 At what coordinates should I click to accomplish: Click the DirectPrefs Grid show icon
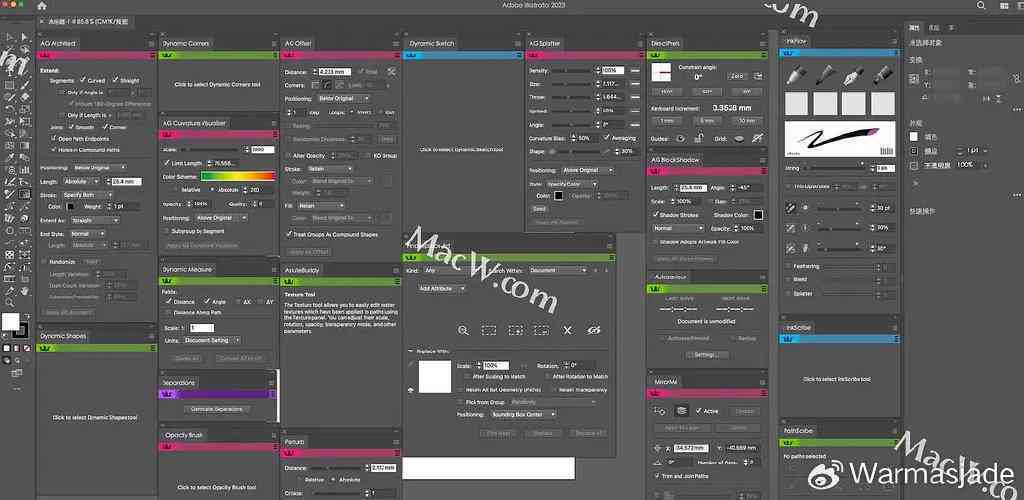pyautogui.click(x=739, y=138)
